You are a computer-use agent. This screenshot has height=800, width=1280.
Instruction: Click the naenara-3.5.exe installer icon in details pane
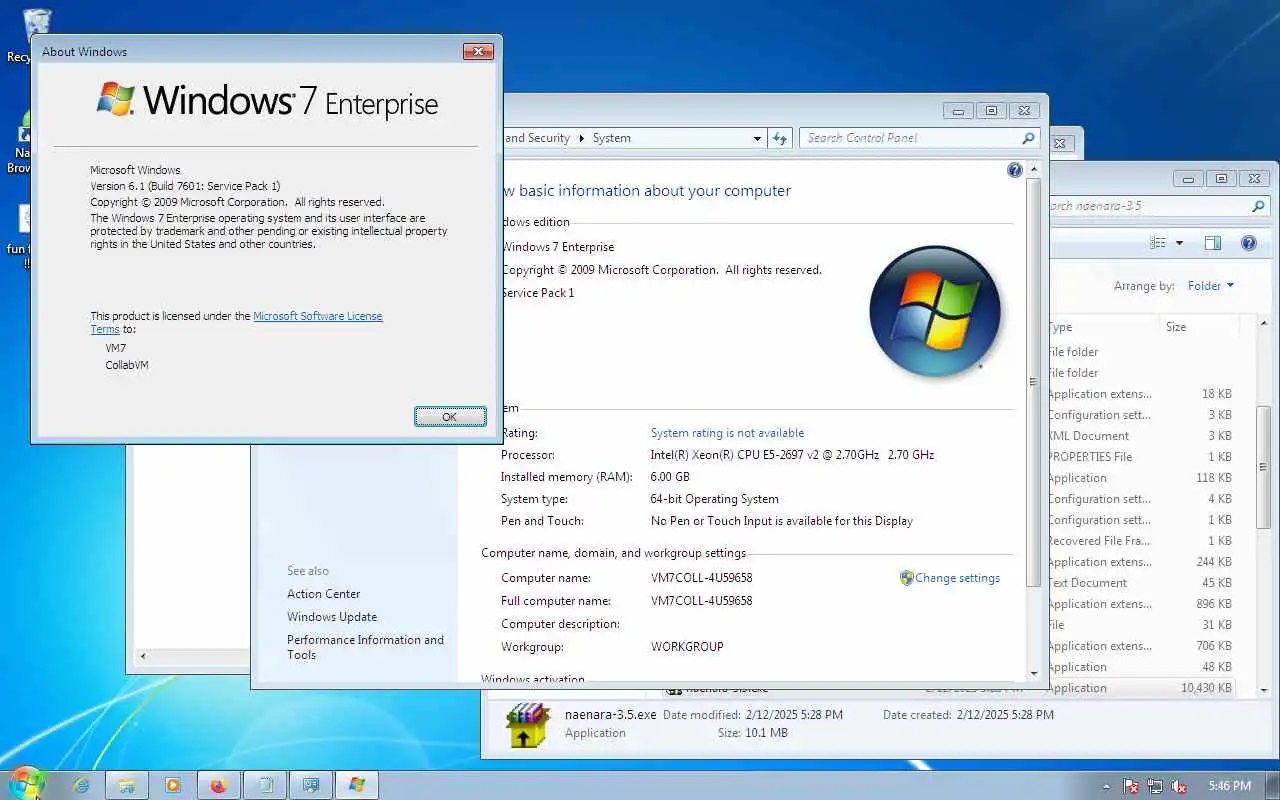tap(528, 725)
